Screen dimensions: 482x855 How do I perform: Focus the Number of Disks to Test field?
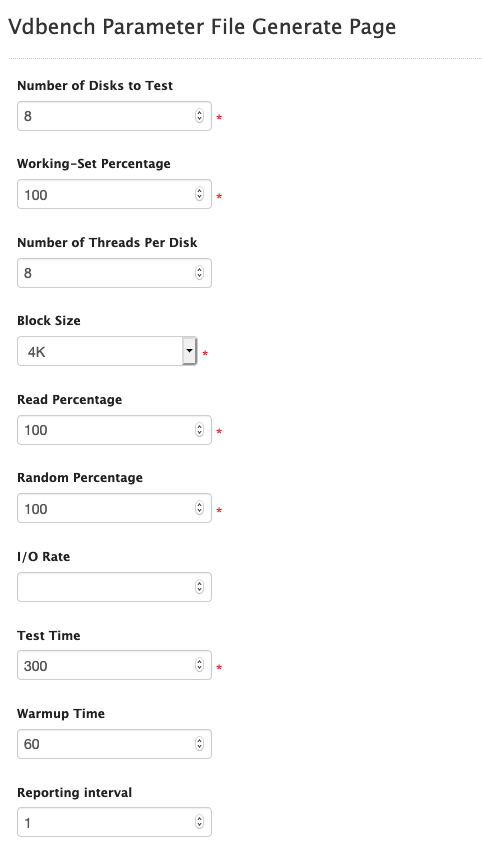point(115,116)
